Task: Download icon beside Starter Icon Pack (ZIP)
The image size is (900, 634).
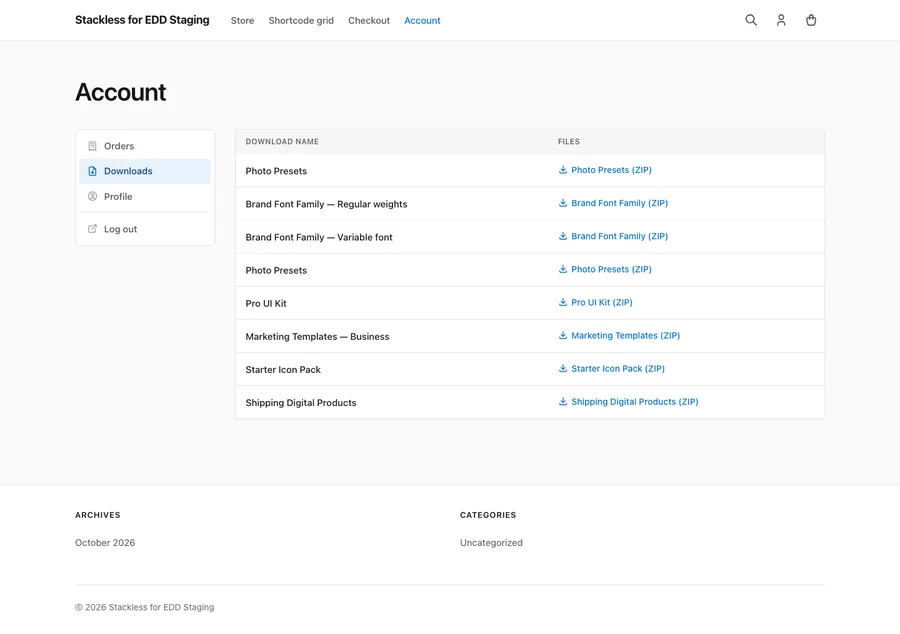Action: tap(563, 368)
